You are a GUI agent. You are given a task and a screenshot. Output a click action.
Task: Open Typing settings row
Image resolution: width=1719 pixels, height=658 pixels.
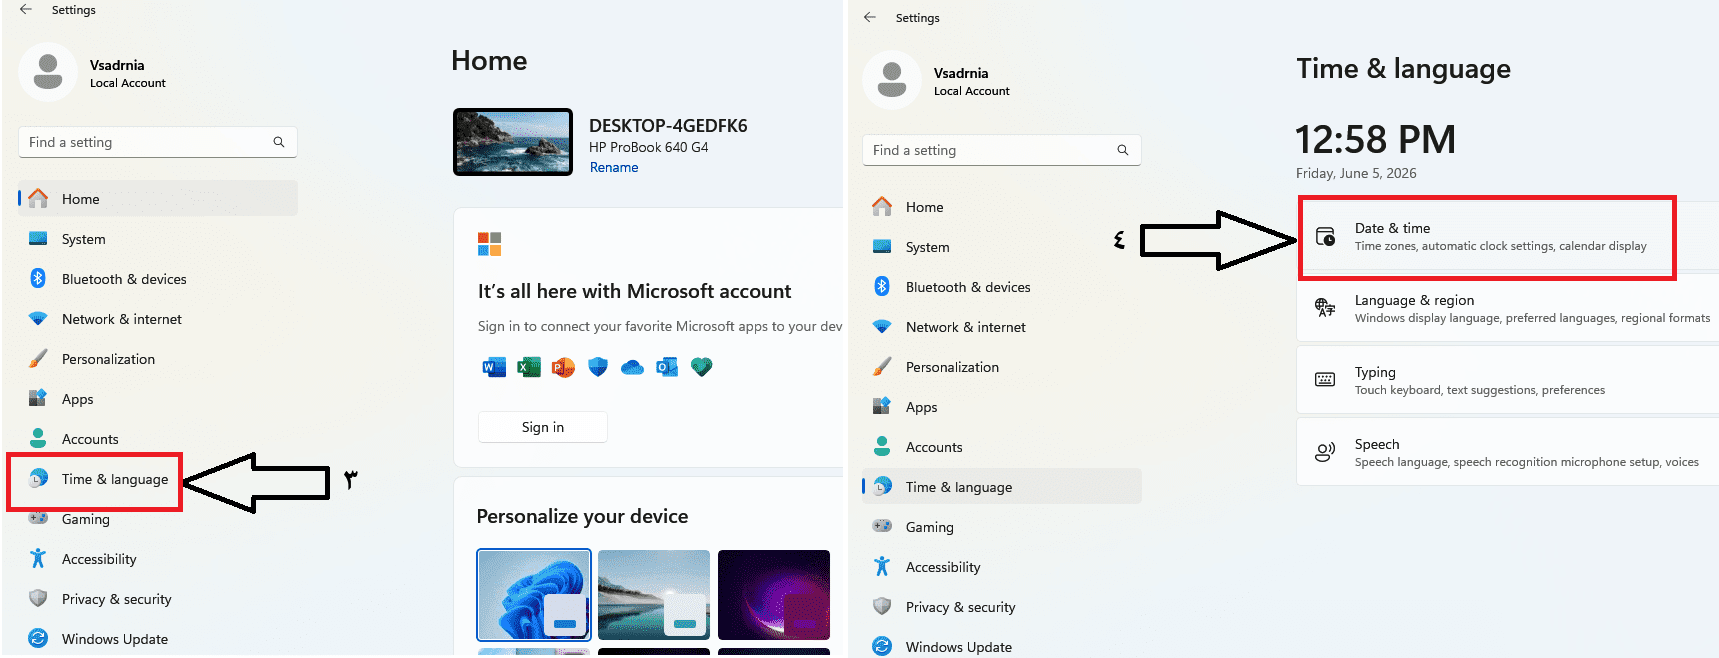[x=1507, y=380]
